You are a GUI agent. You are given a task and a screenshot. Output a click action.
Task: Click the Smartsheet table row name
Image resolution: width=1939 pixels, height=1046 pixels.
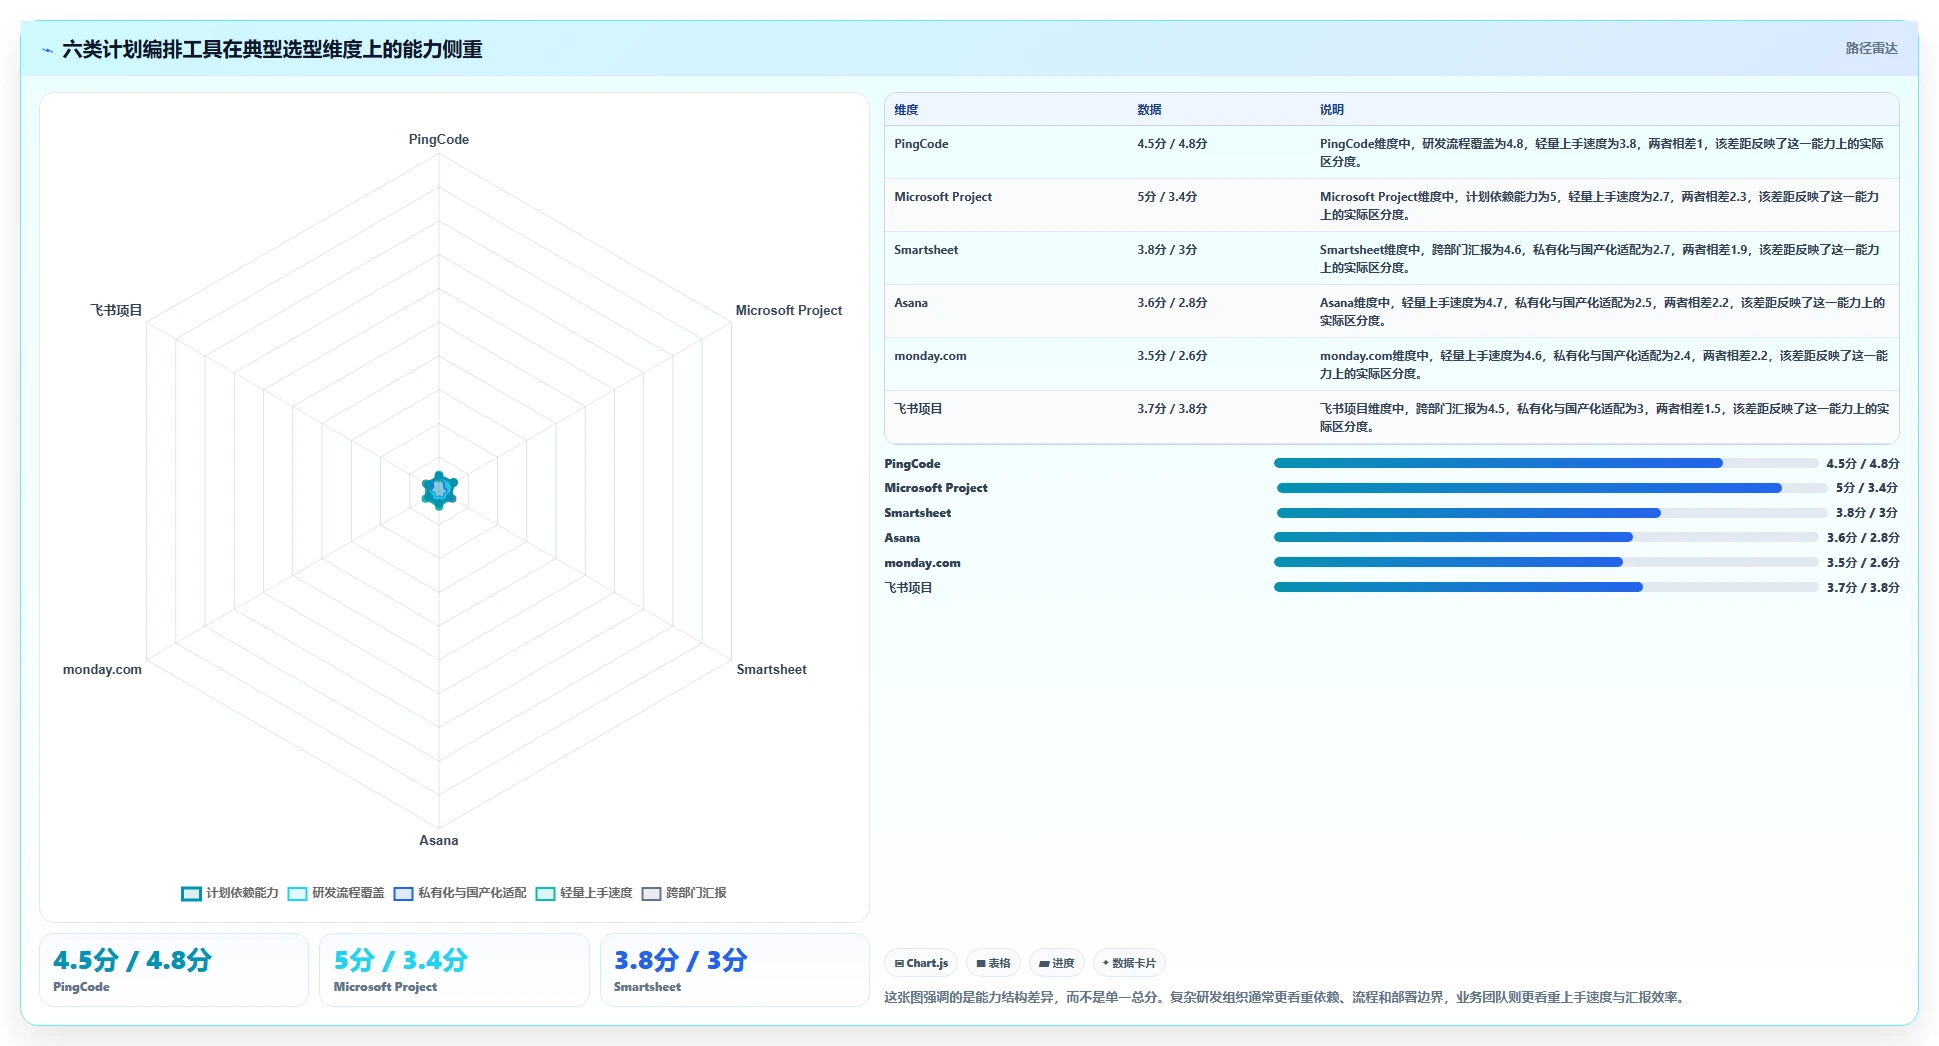(x=926, y=250)
